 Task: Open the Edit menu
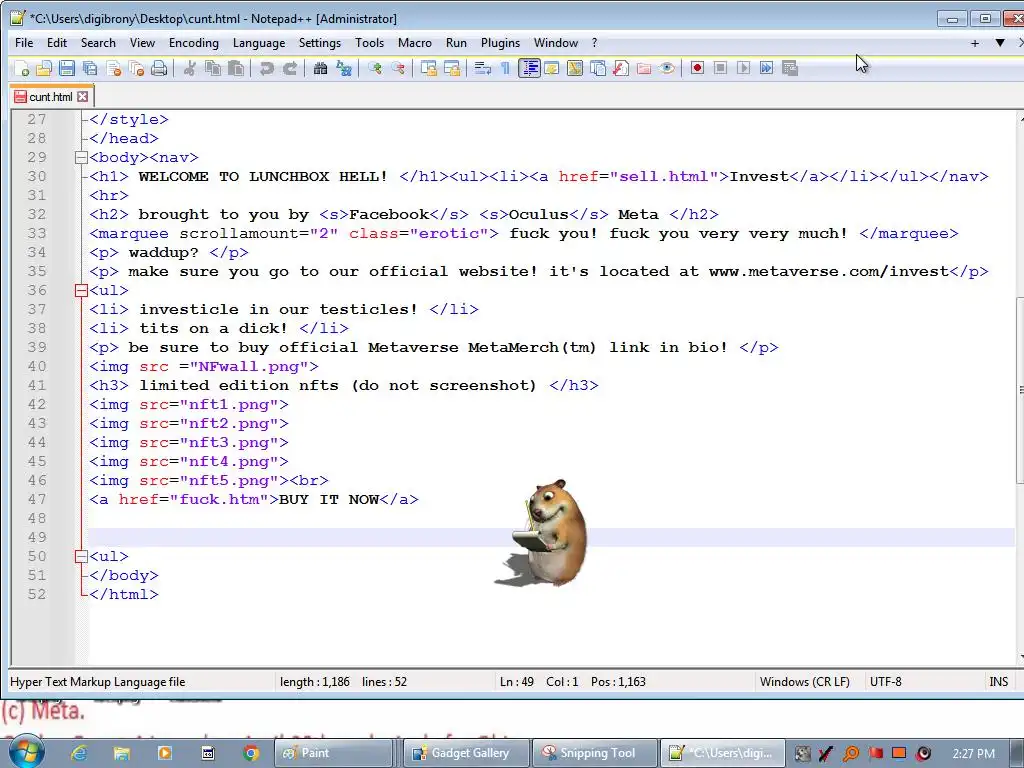57,43
